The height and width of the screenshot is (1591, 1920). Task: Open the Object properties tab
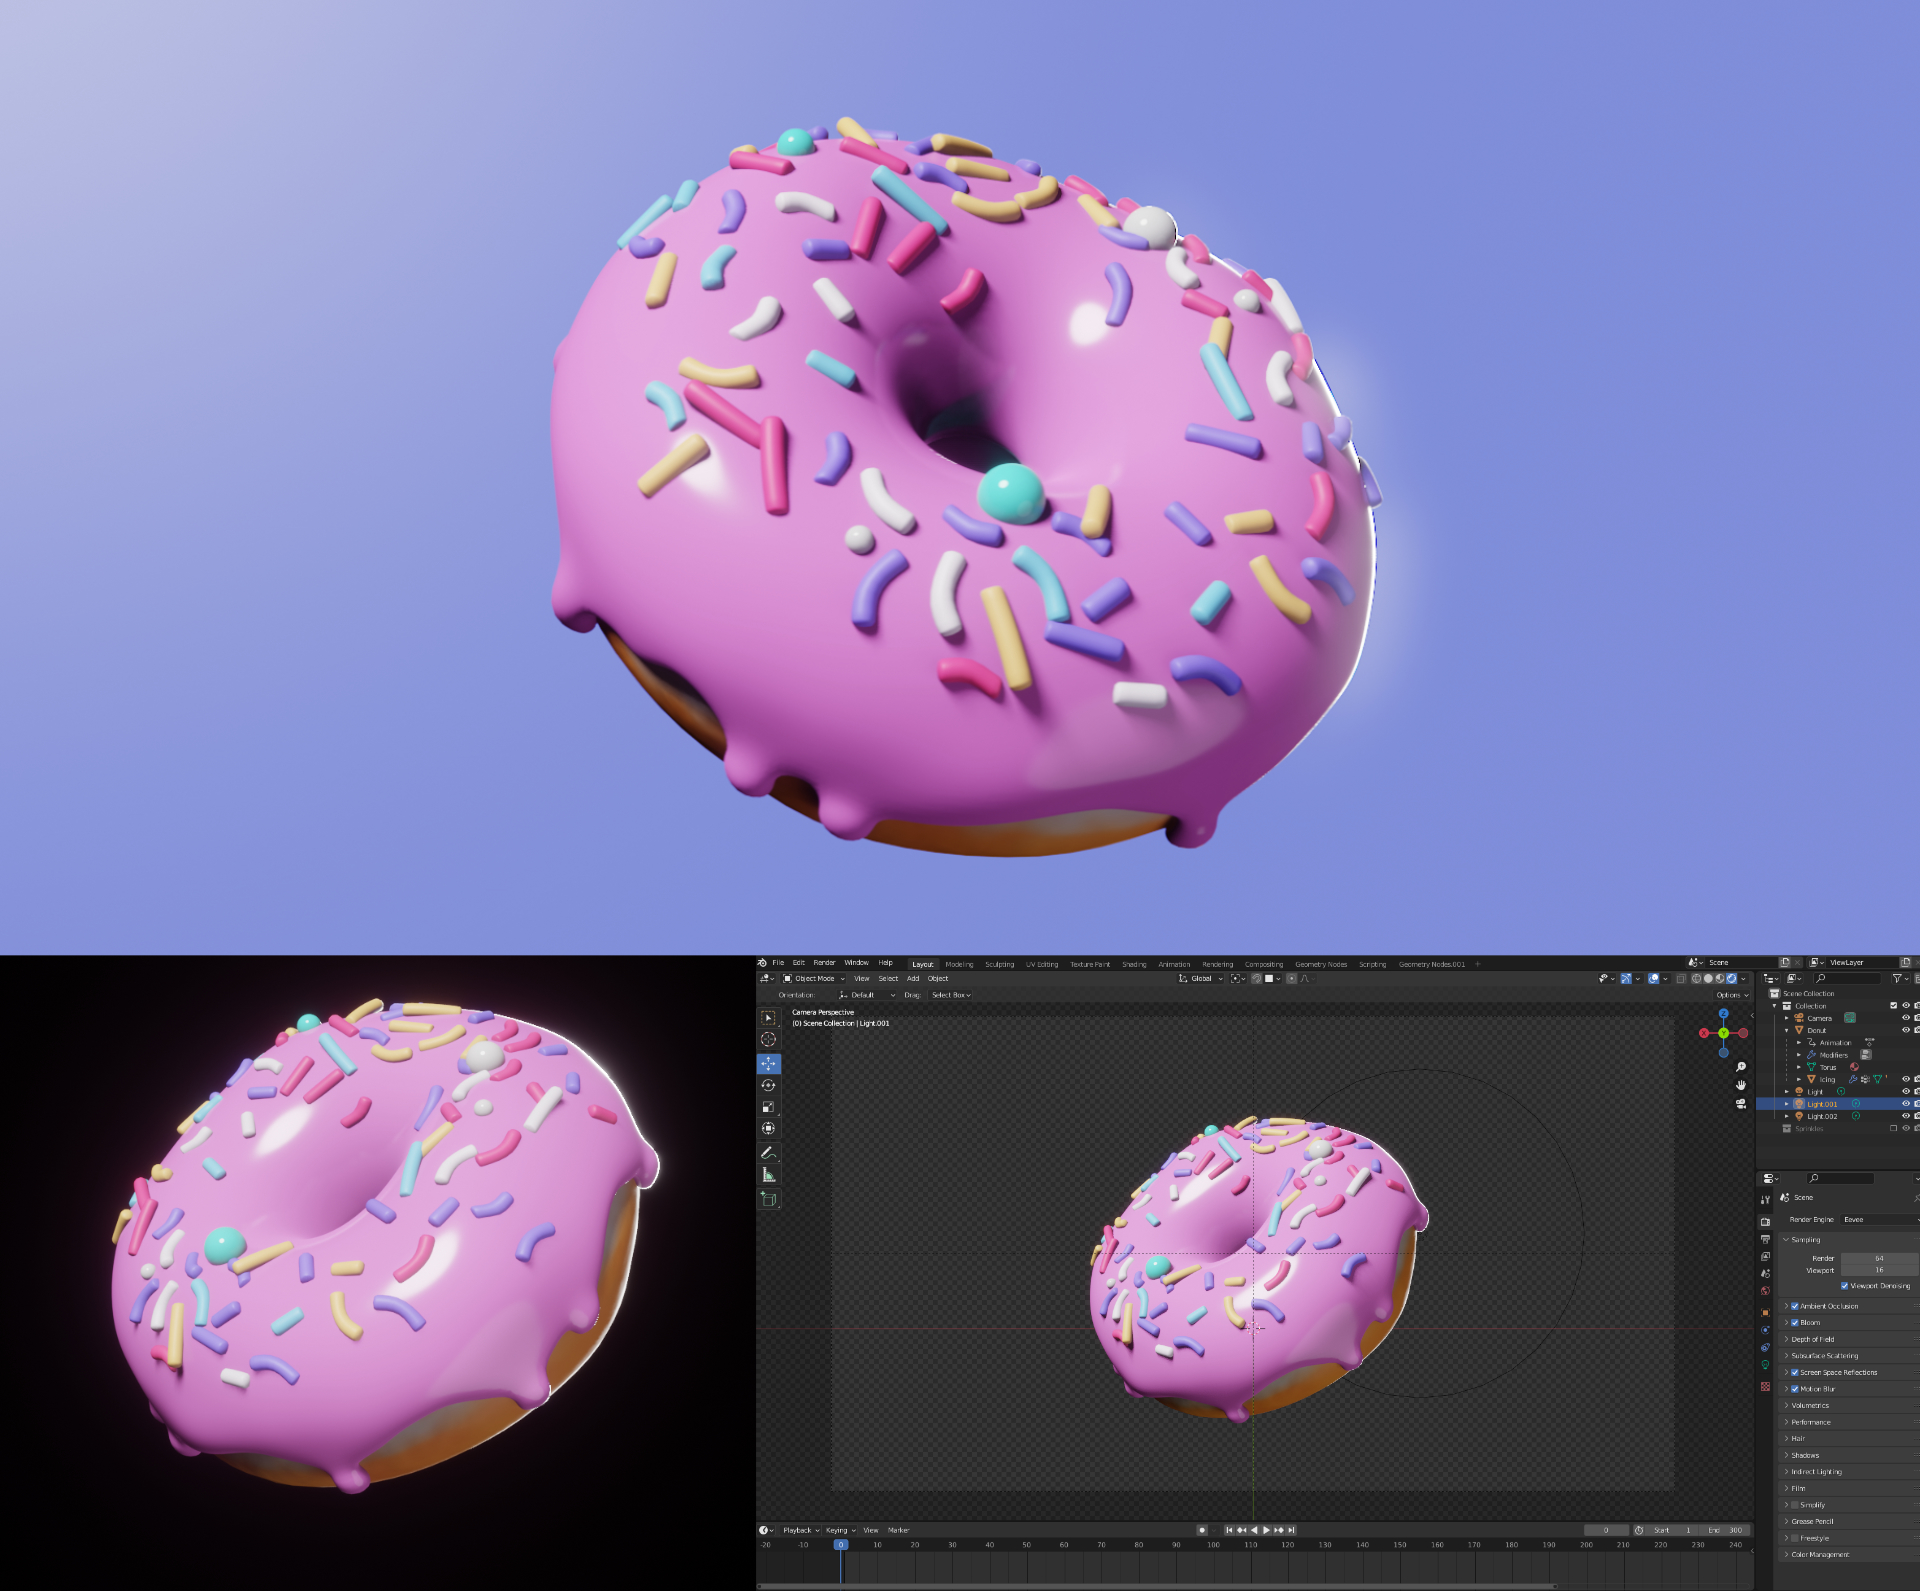(x=1765, y=1313)
